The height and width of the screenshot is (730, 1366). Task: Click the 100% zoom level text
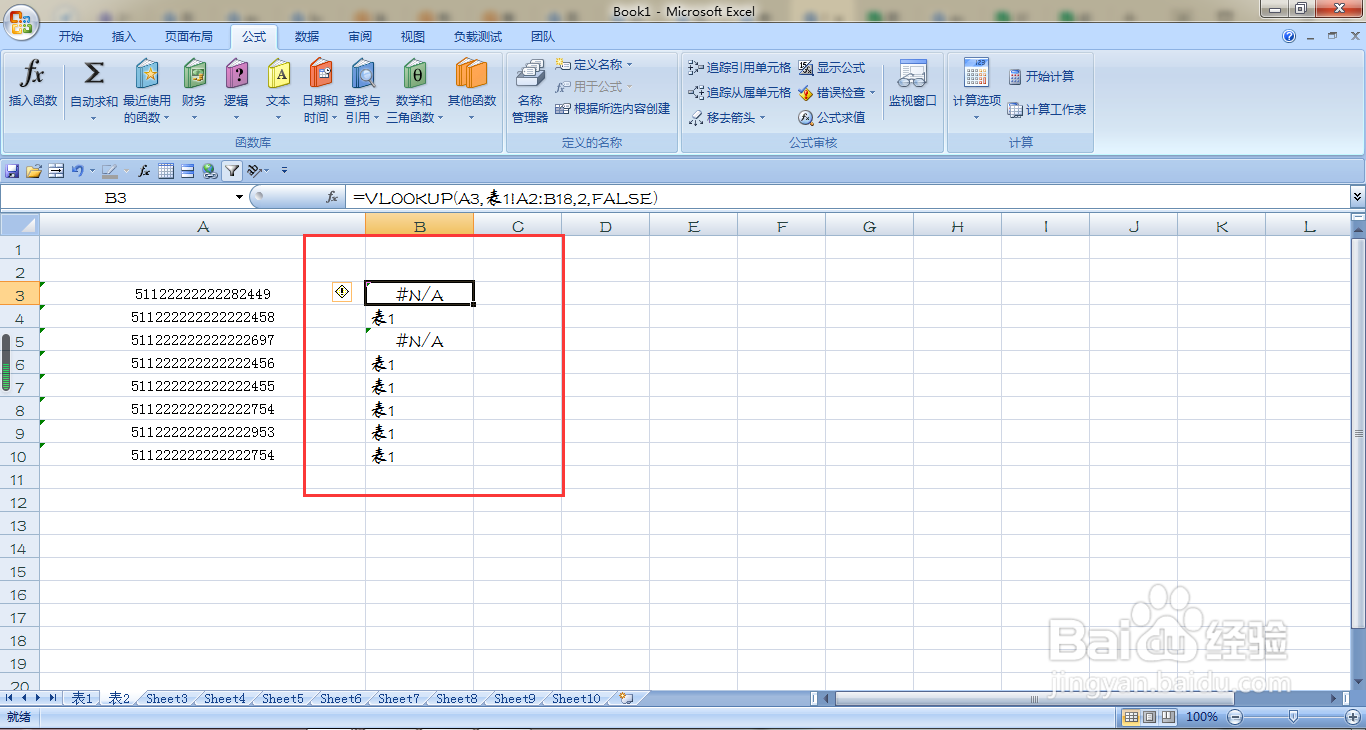1202,717
